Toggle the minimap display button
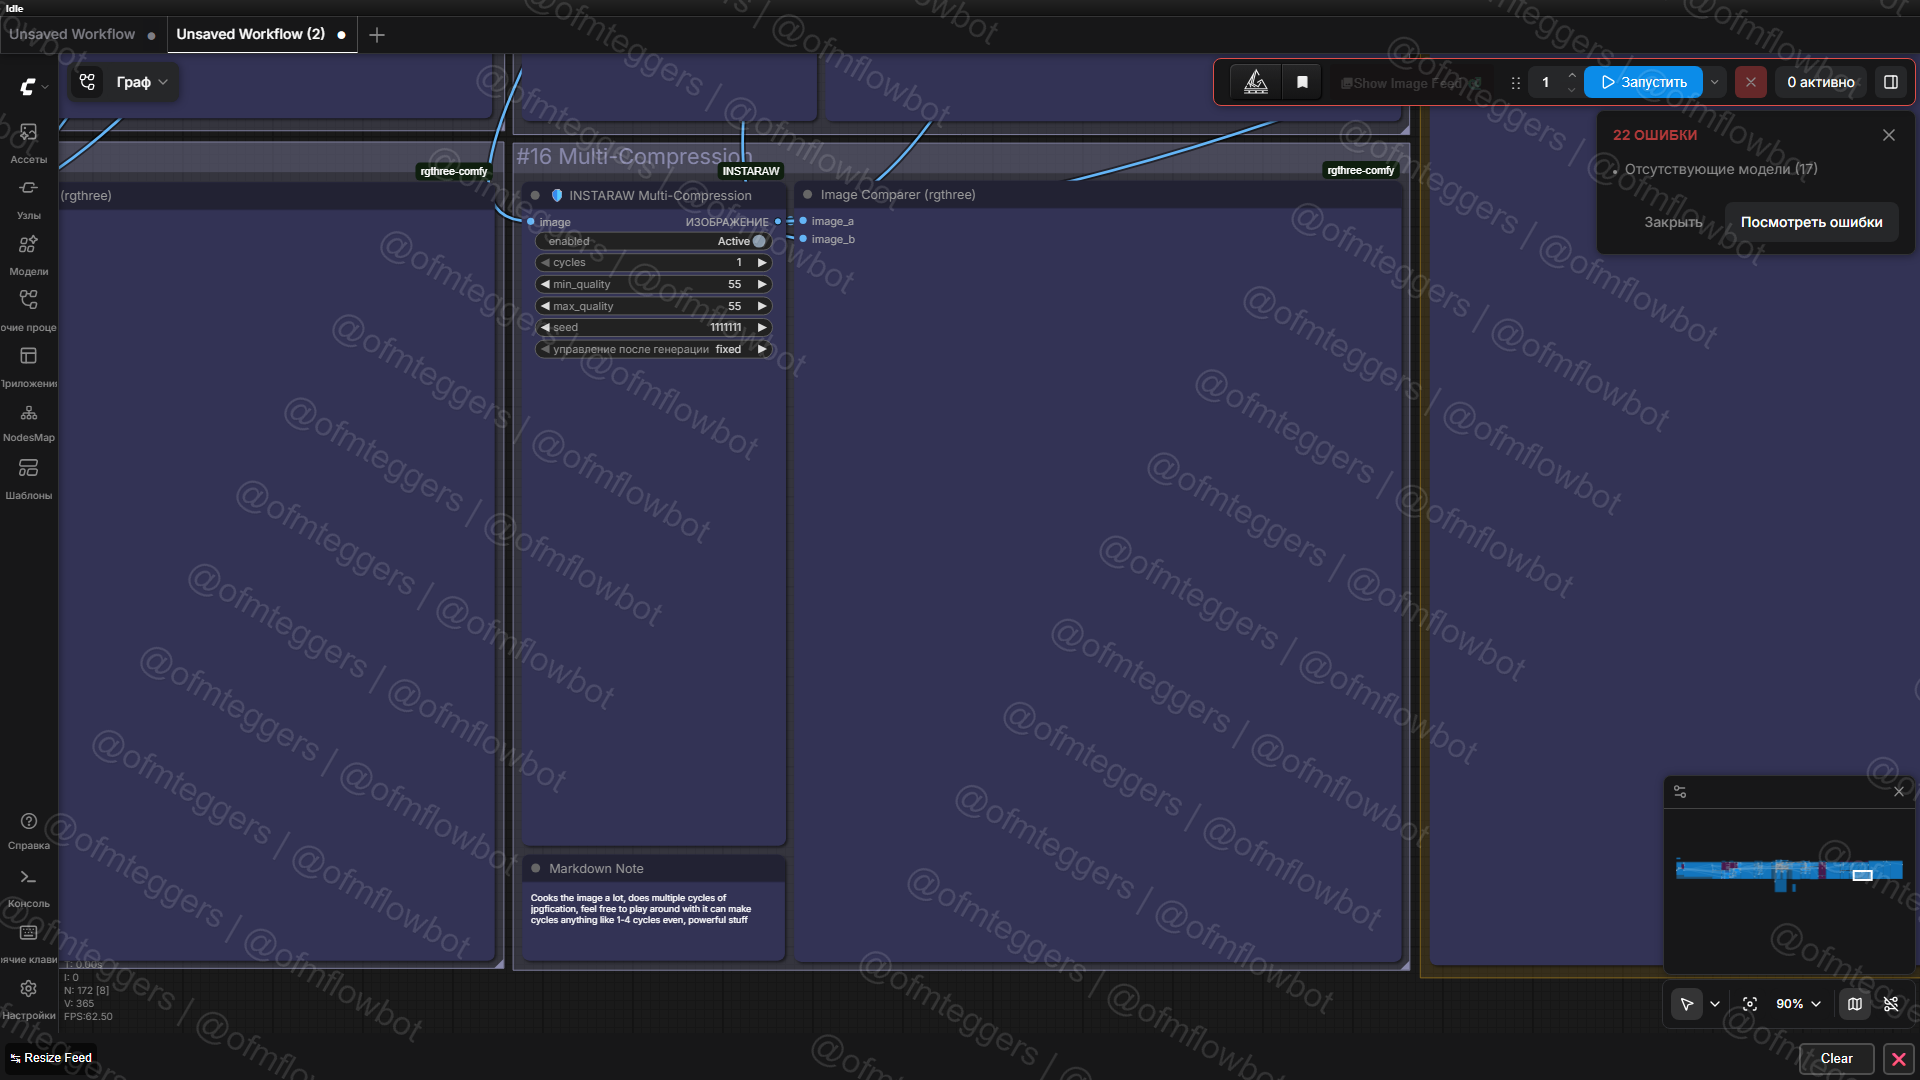 click(x=1855, y=1004)
